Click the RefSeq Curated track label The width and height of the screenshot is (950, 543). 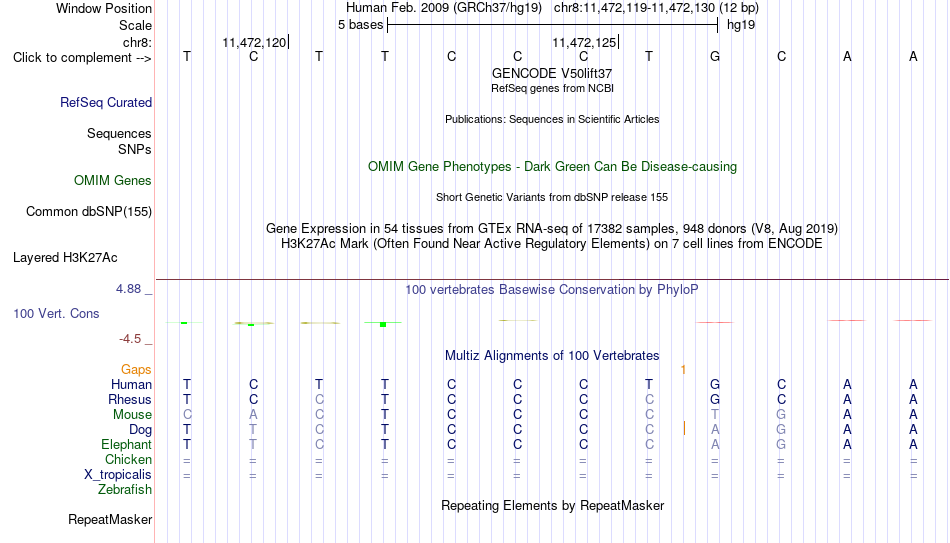106,102
